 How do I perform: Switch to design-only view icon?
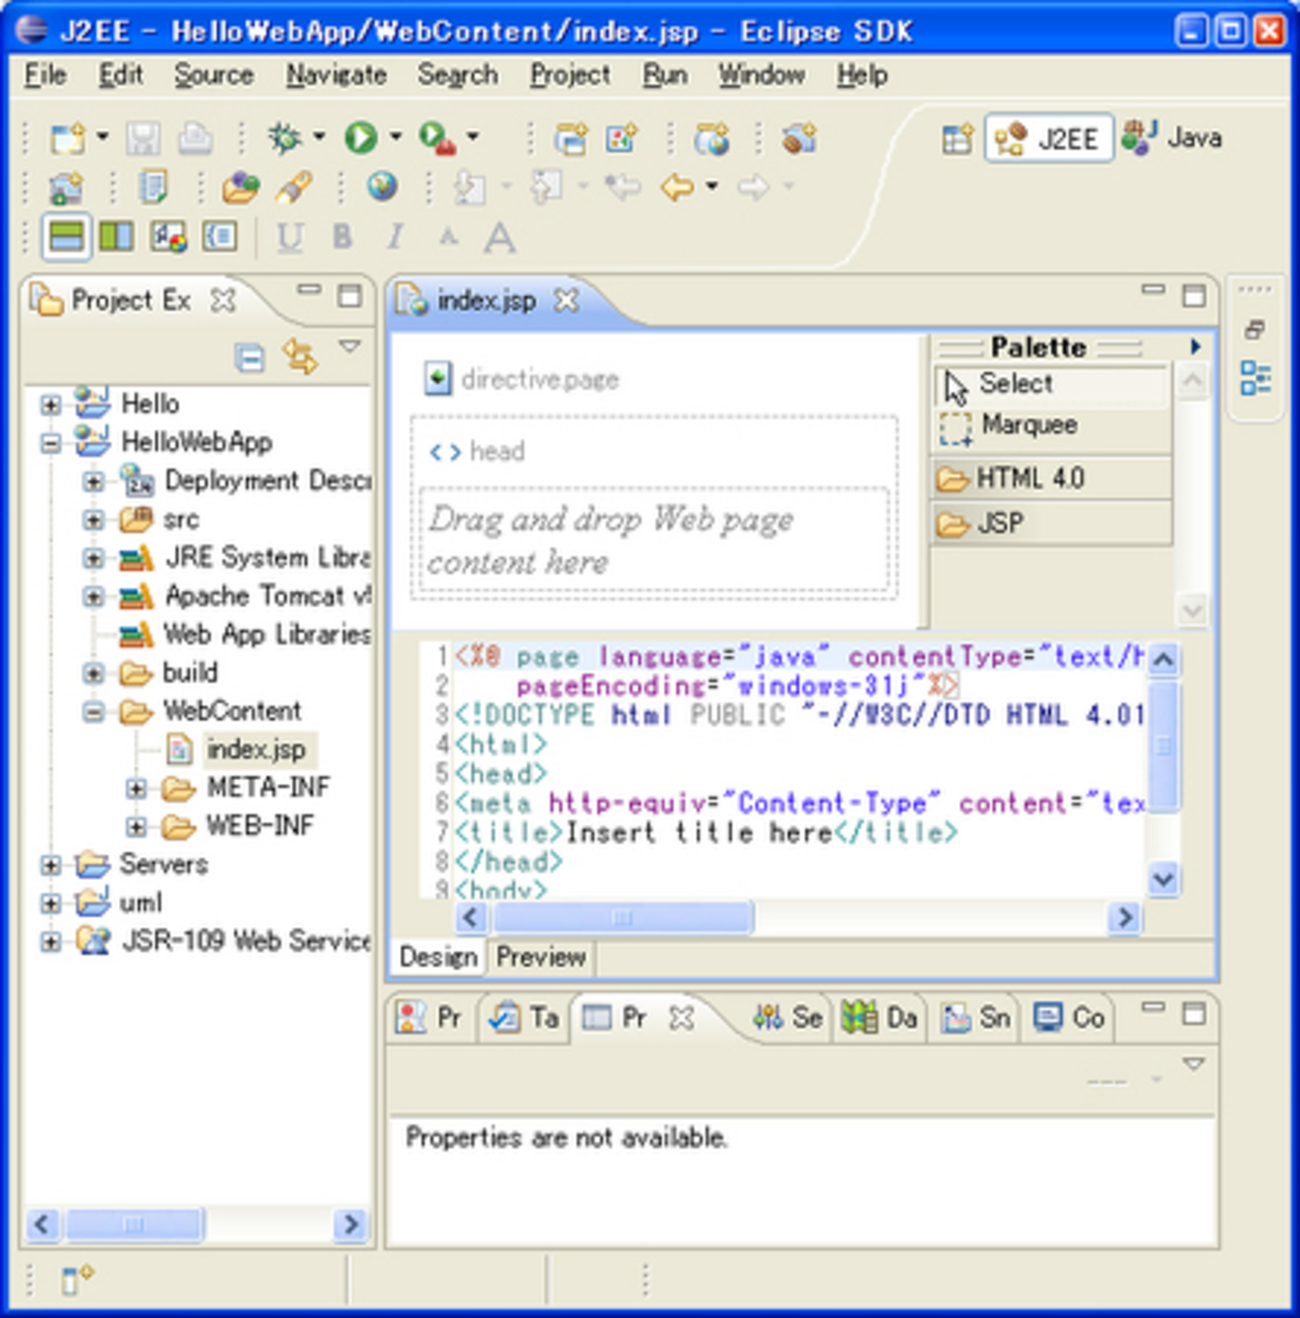click(168, 237)
